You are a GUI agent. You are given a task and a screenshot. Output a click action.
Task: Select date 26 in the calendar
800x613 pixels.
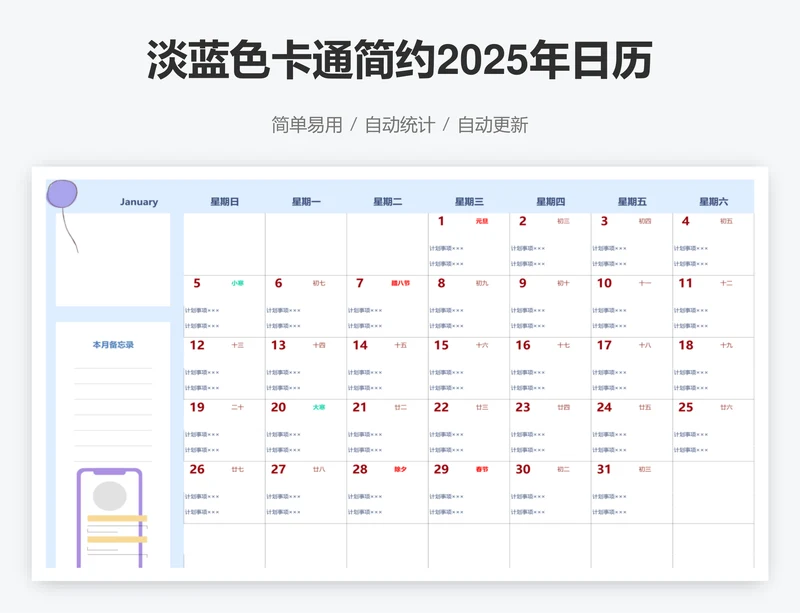197,470
